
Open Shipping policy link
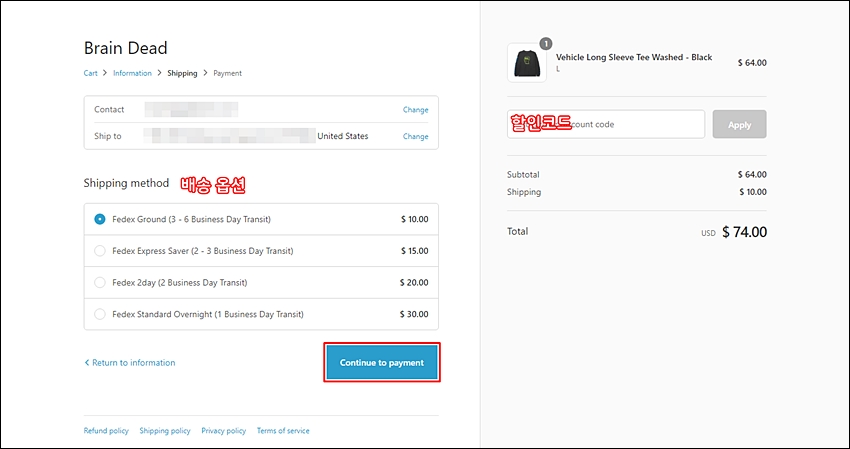pos(165,431)
